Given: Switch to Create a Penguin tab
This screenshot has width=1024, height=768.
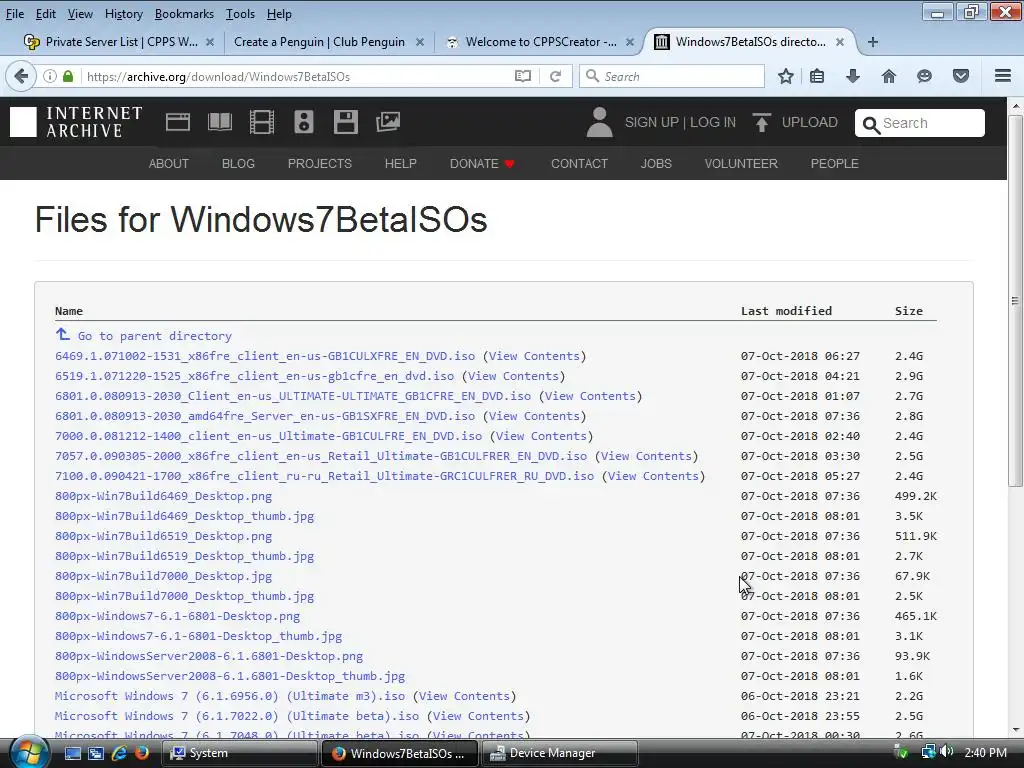Looking at the screenshot, I should (328, 42).
